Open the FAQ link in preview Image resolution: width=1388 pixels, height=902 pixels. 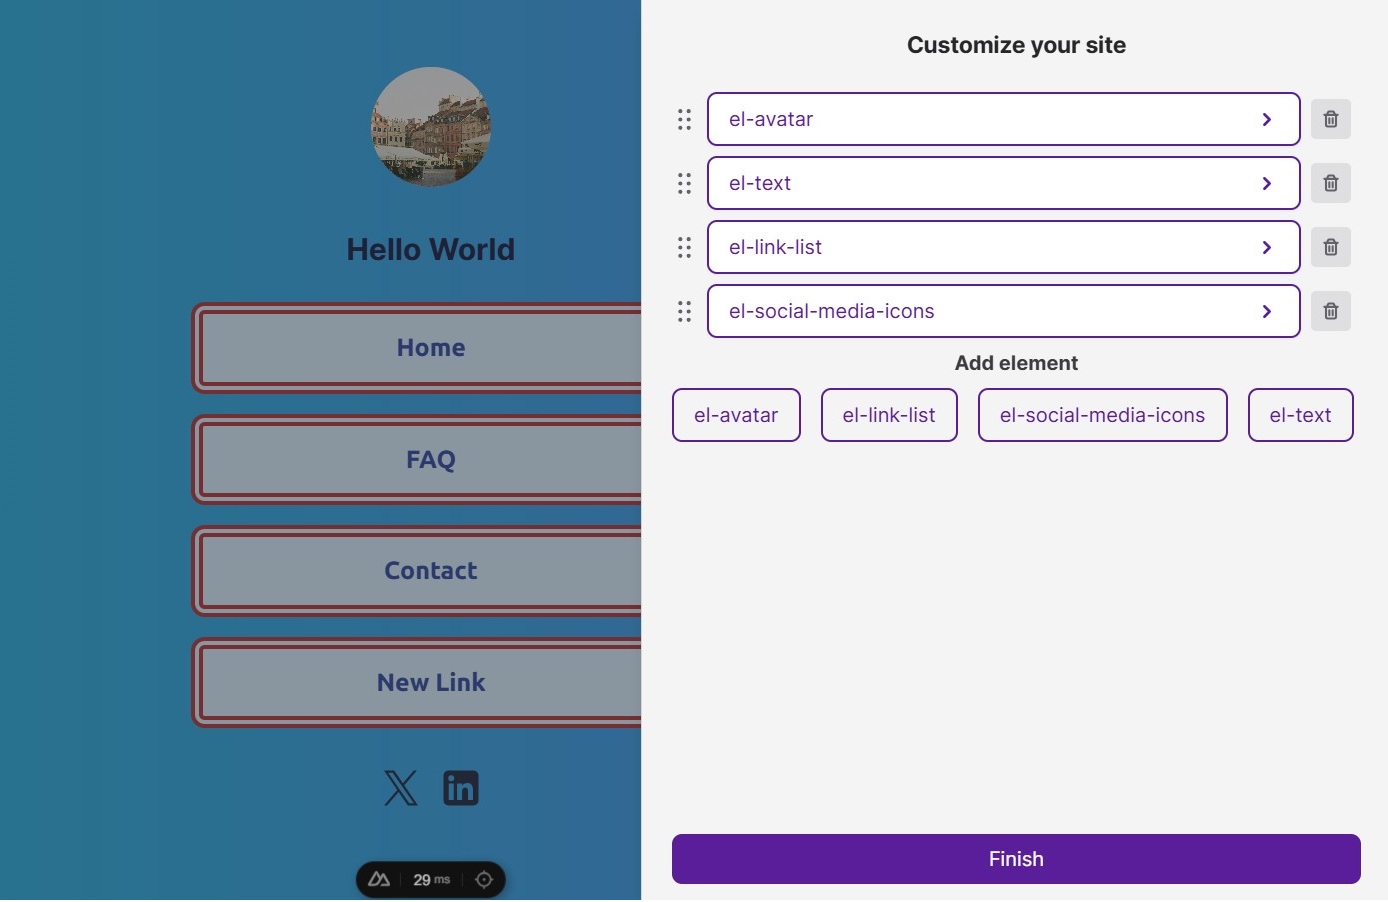pyautogui.click(x=431, y=460)
